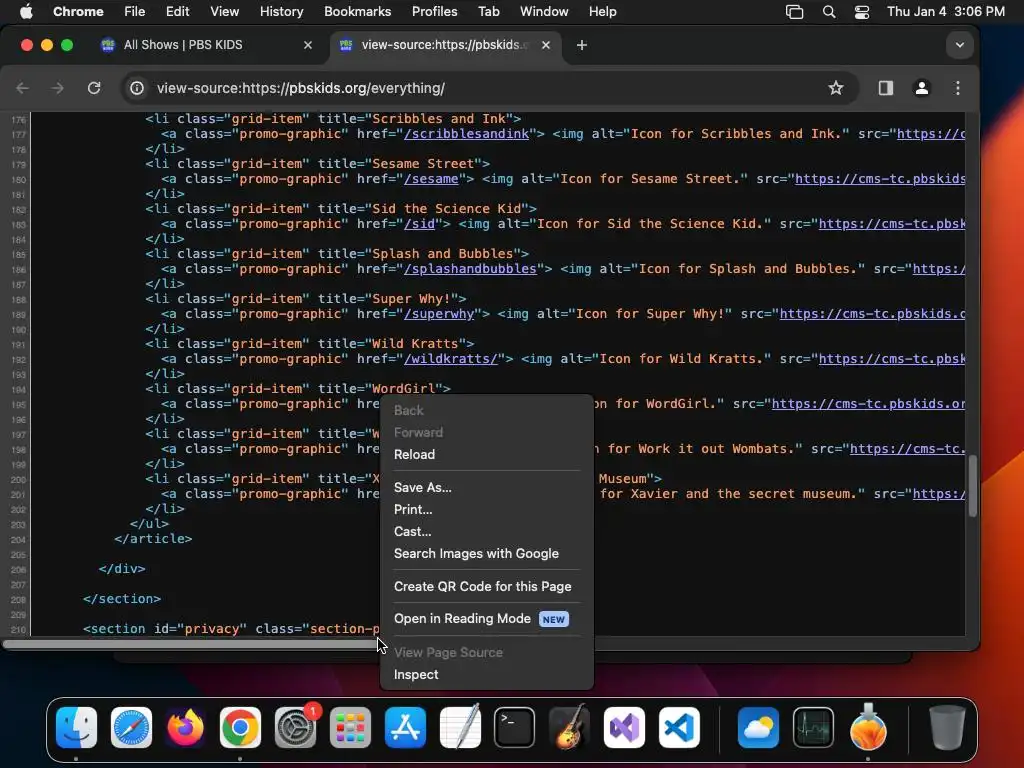Open the Window menu

[x=544, y=12]
